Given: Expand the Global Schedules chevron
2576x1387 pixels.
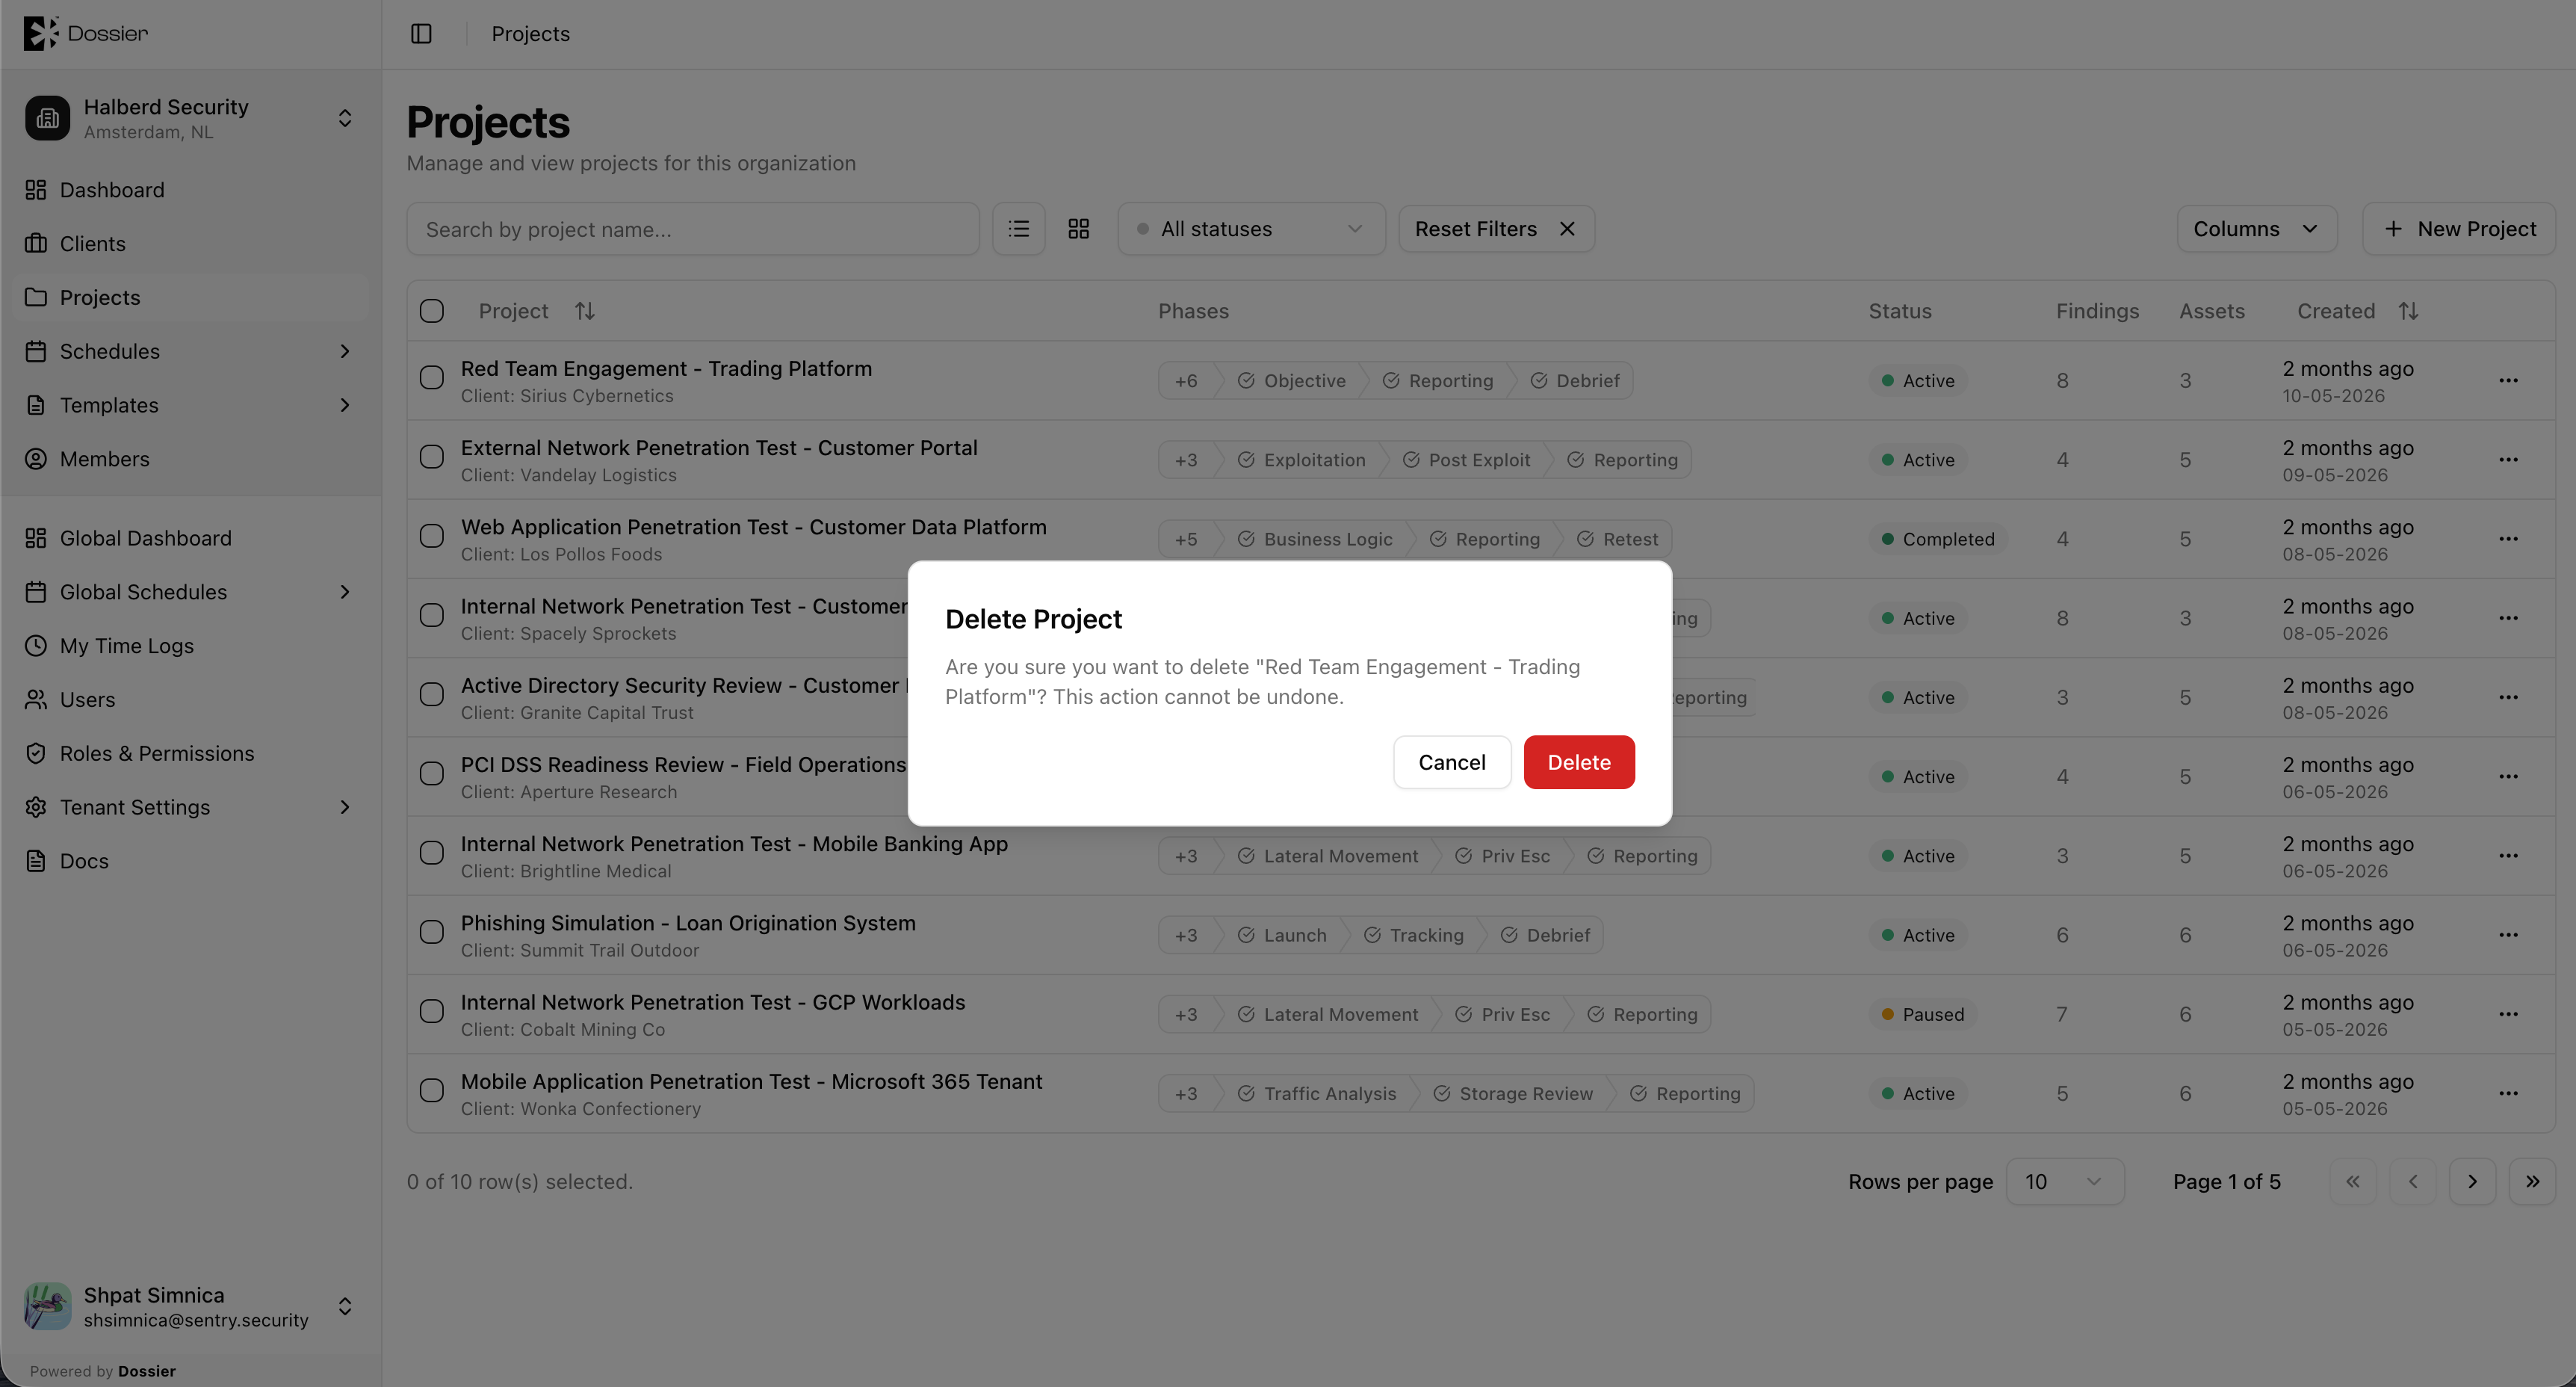Looking at the screenshot, I should click(345, 592).
